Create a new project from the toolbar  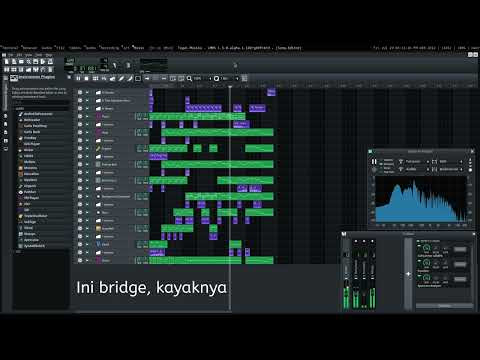[7, 62]
